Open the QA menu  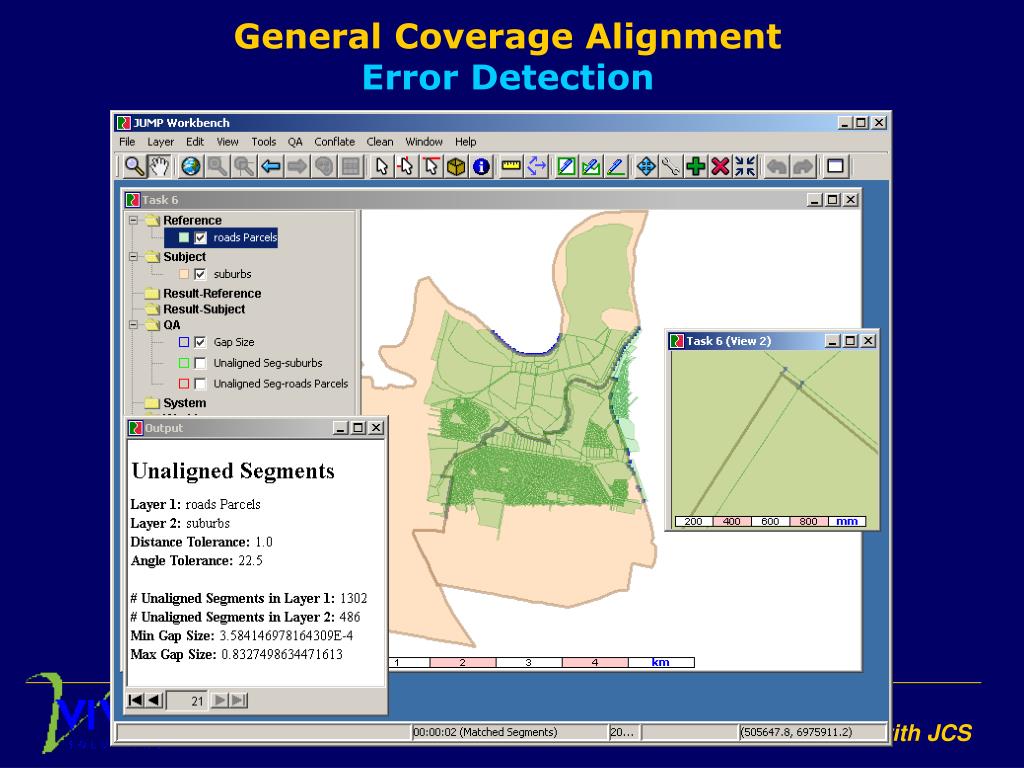(295, 142)
